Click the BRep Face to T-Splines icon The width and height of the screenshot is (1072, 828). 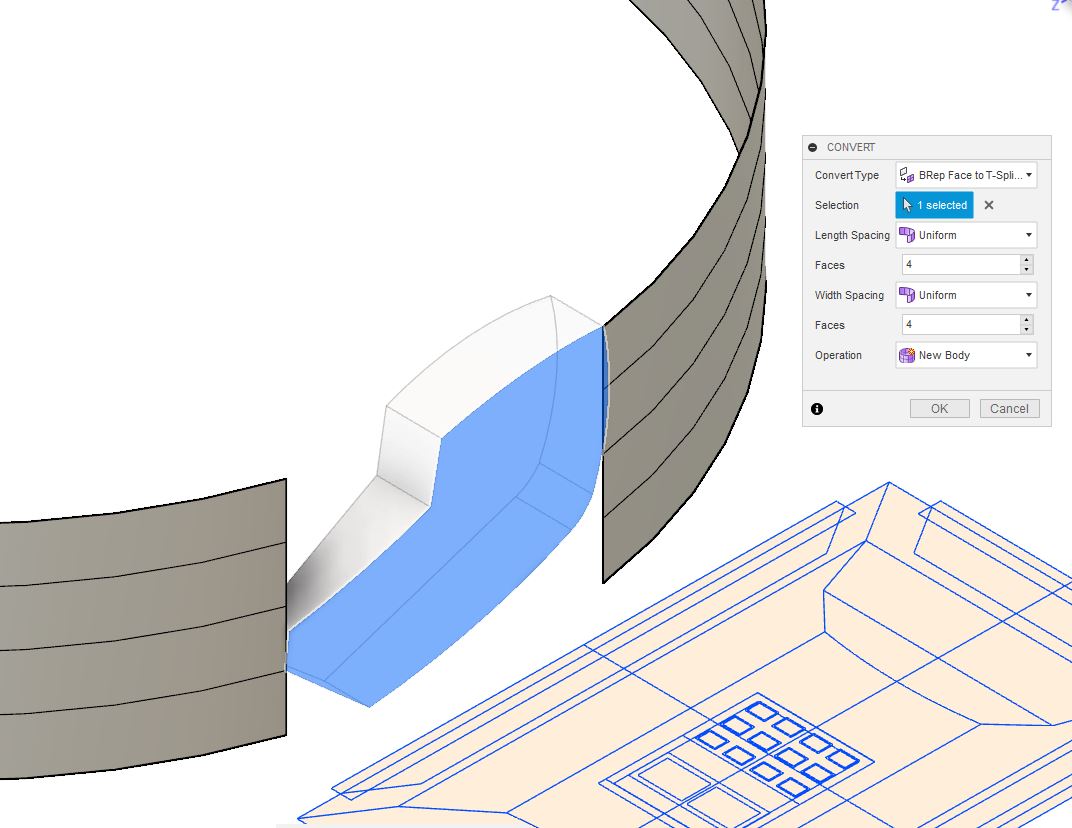[x=908, y=175]
